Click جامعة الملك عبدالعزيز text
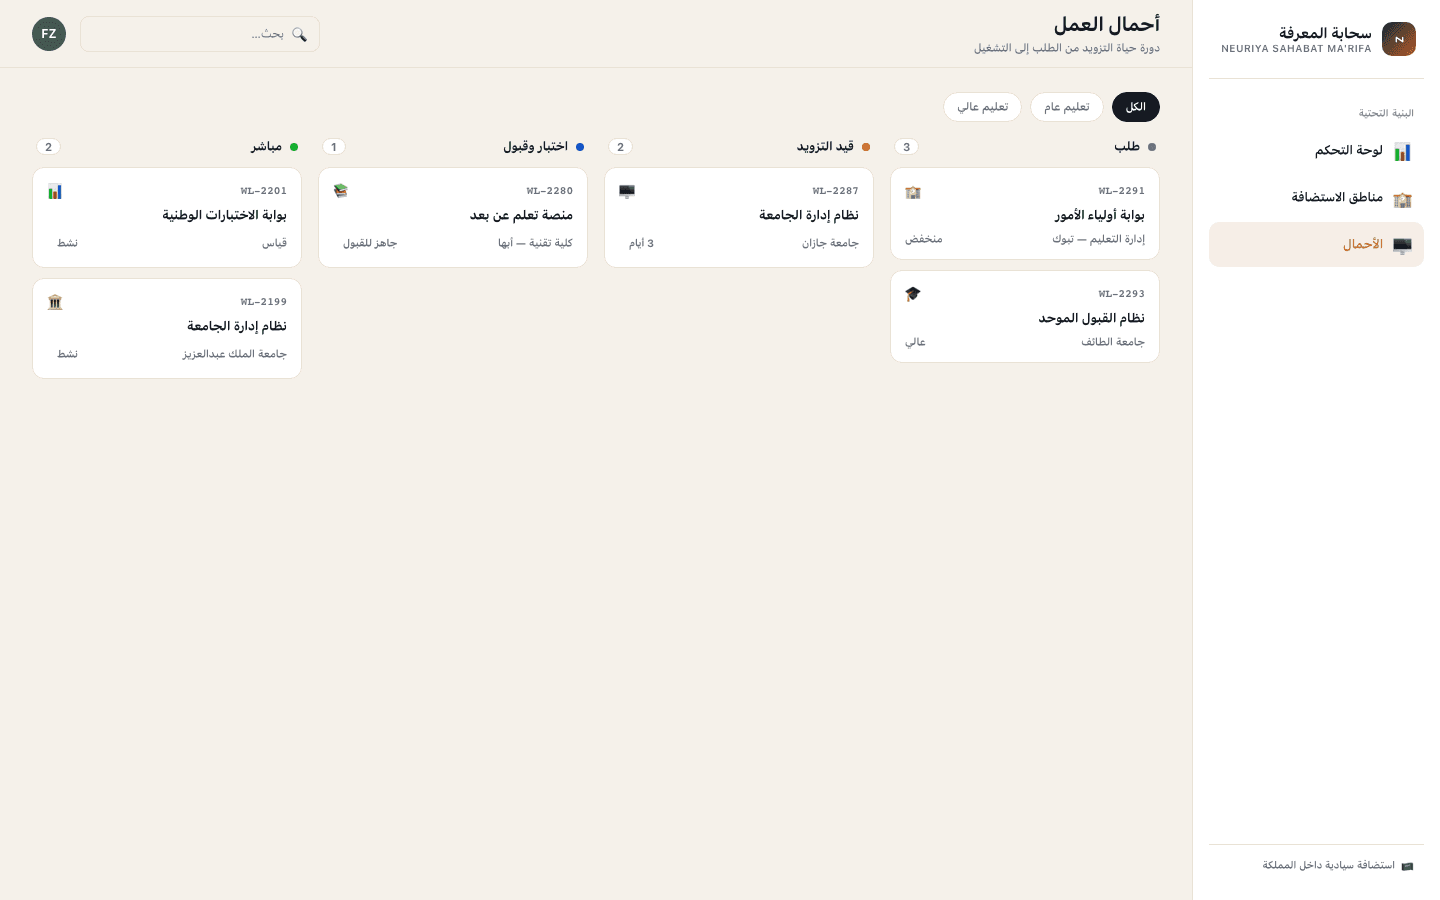 (234, 354)
